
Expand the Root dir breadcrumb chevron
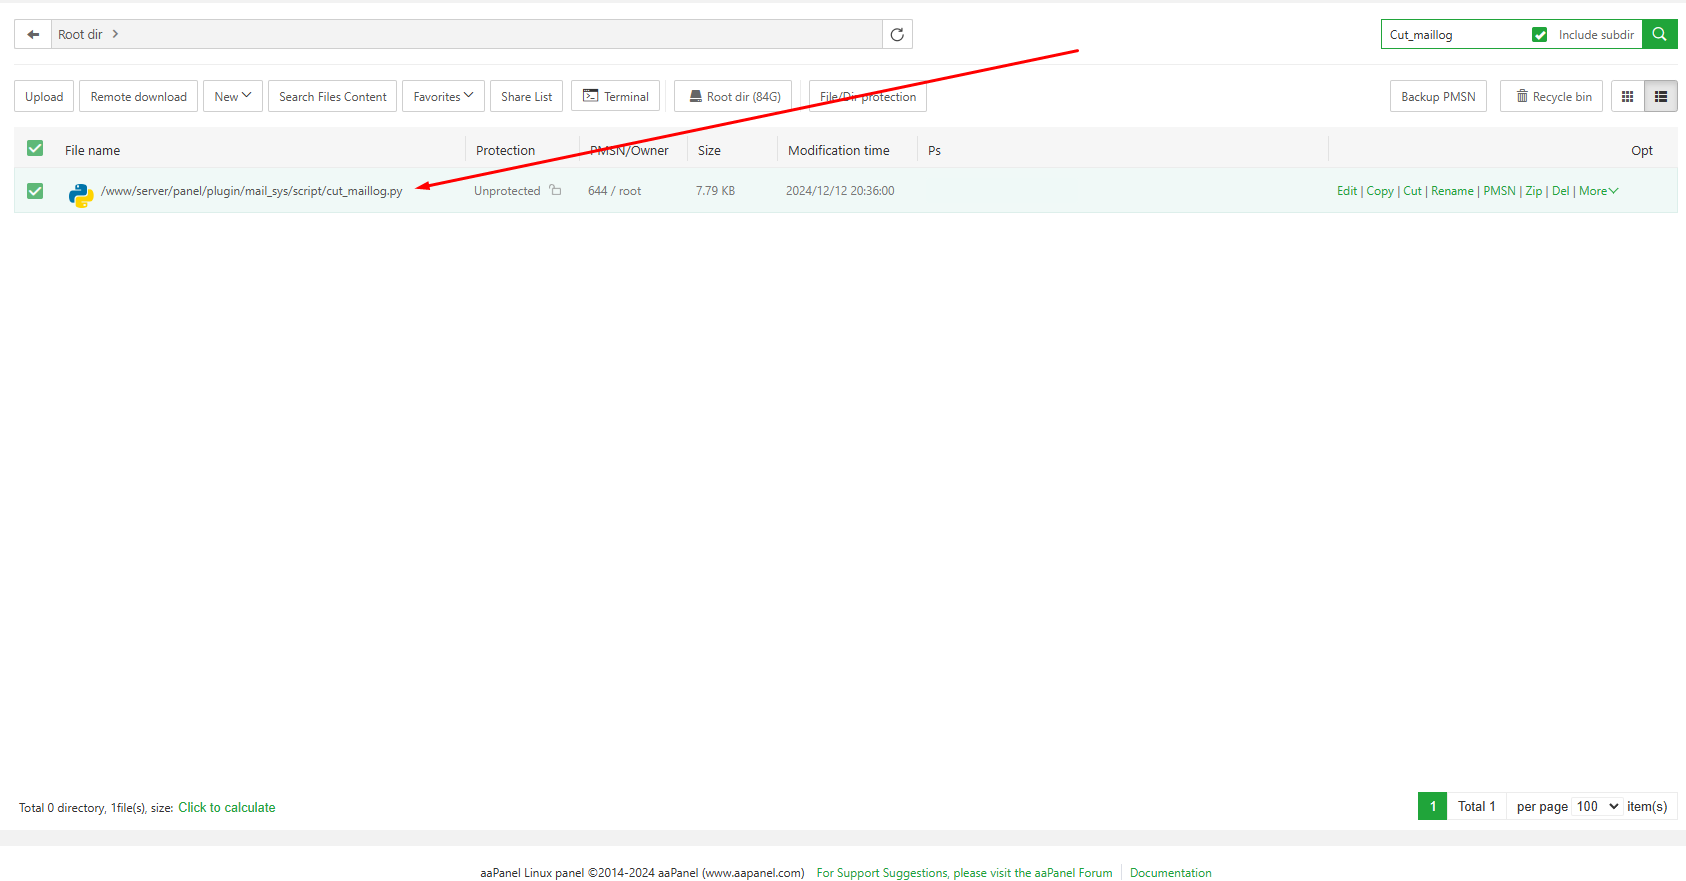coord(115,34)
